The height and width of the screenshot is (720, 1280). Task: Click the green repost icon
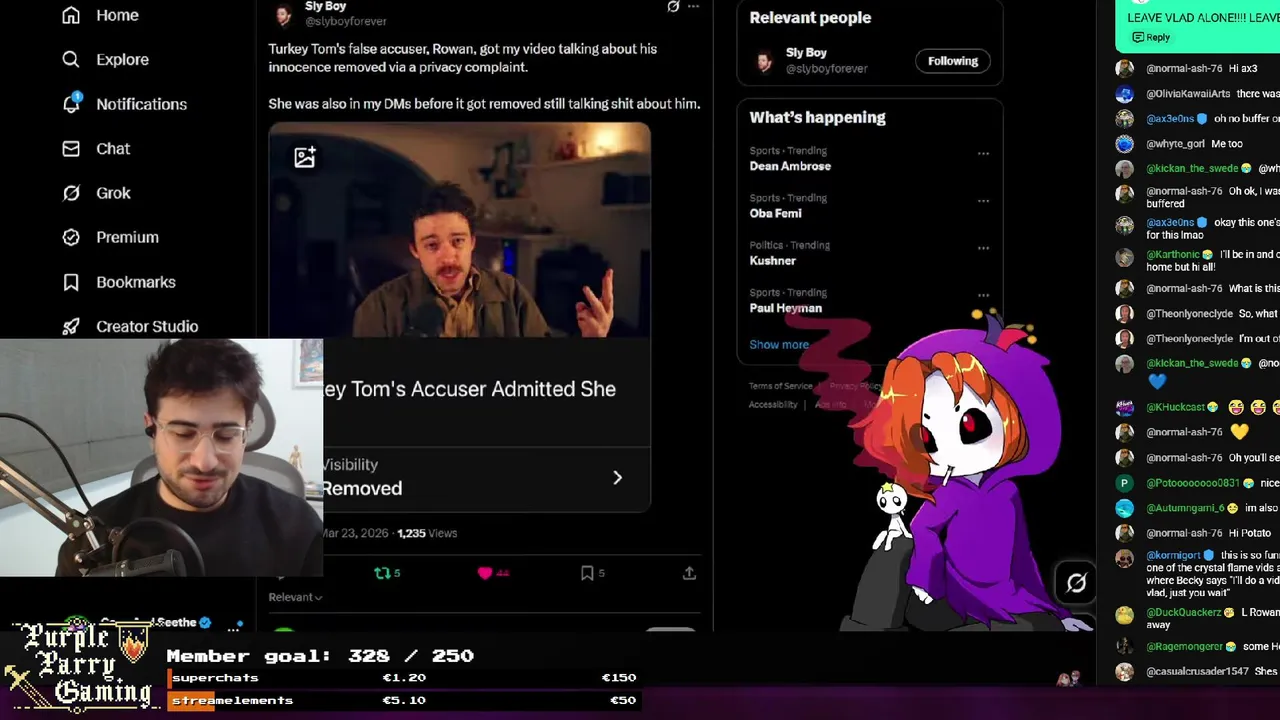[381, 573]
